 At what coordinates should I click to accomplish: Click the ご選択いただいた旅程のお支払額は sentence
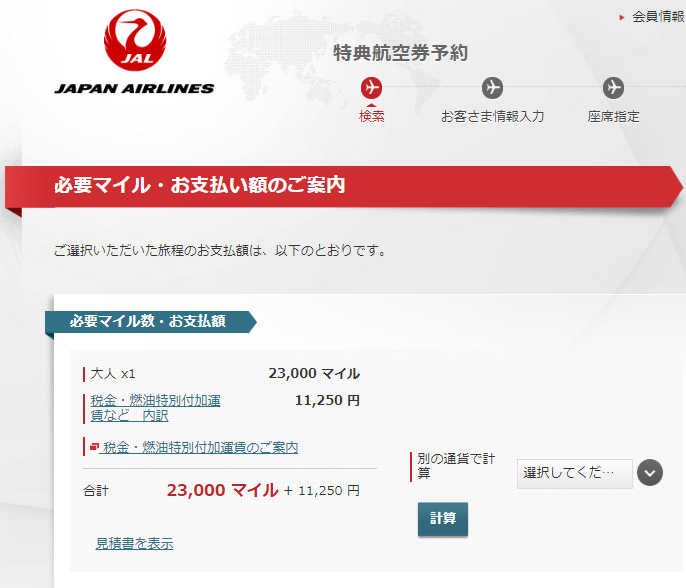point(220,251)
